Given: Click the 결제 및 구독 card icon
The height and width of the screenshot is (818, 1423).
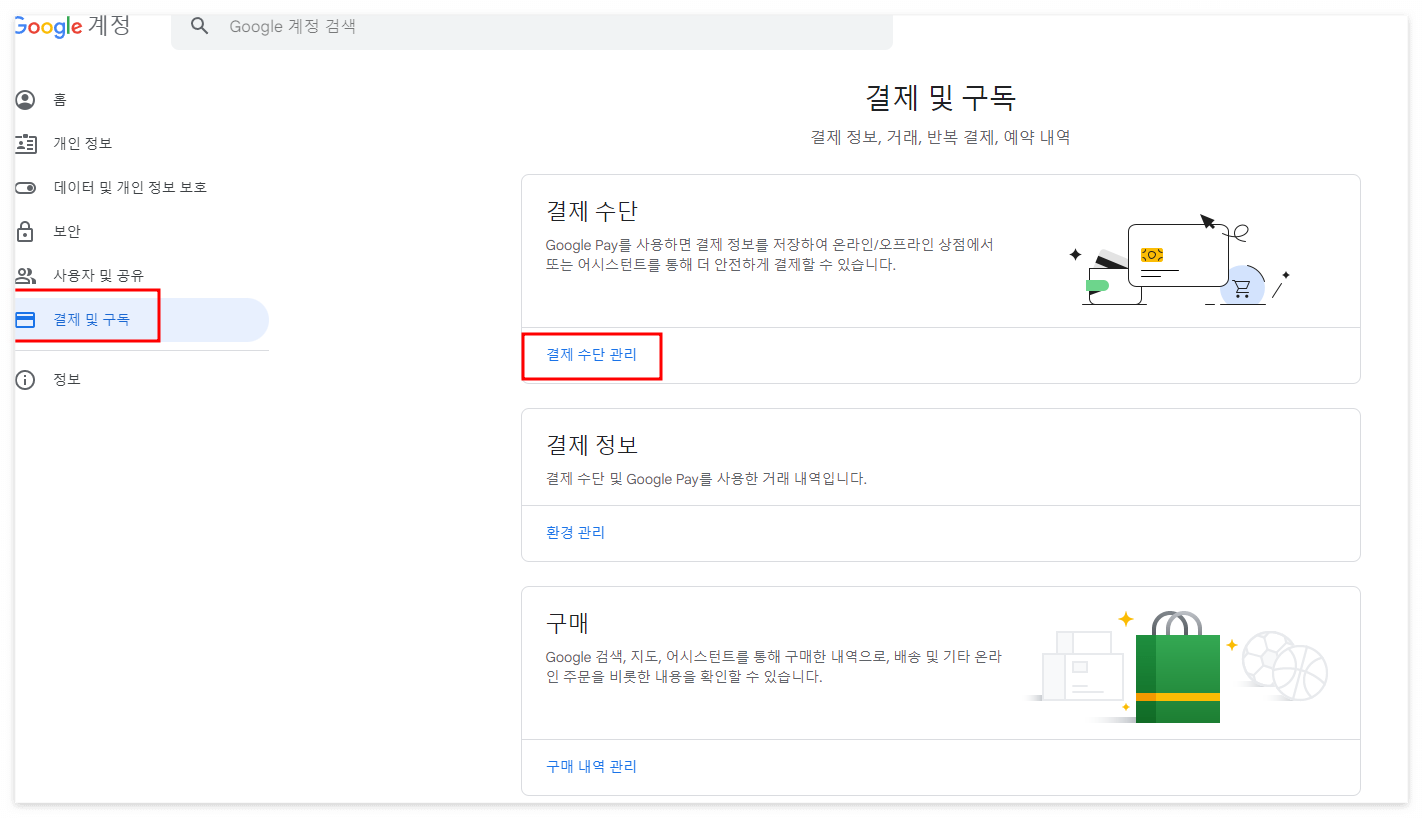Looking at the screenshot, I should pyautogui.click(x=25, y=320).
